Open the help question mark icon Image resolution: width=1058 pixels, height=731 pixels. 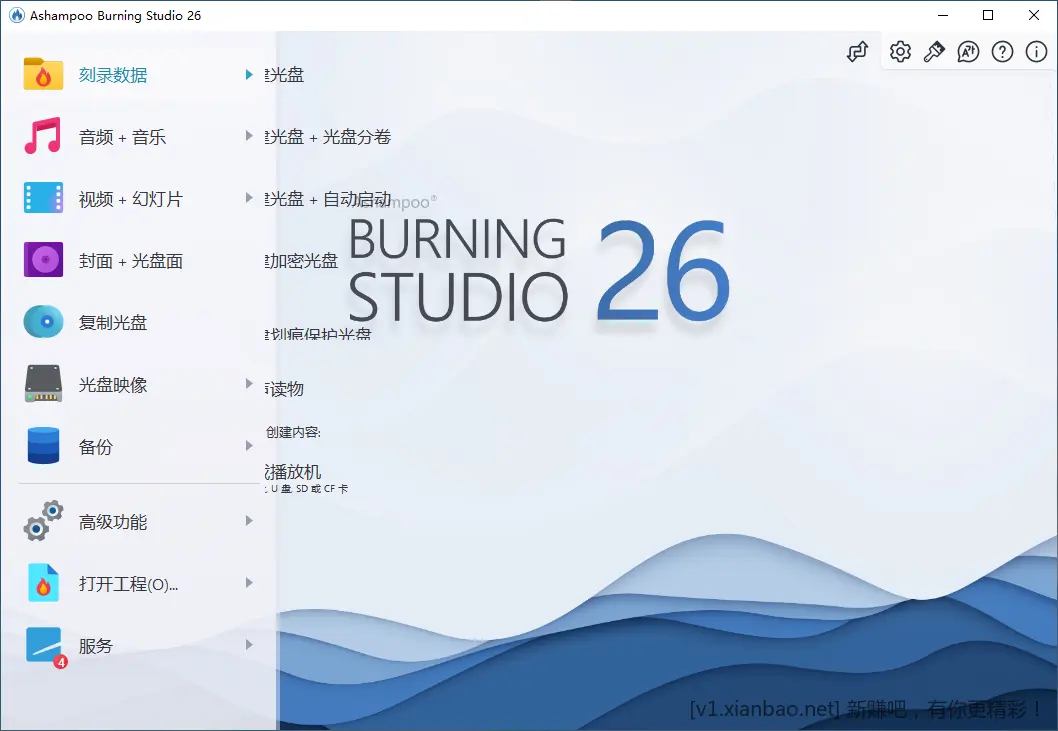tap(1002, 51)
